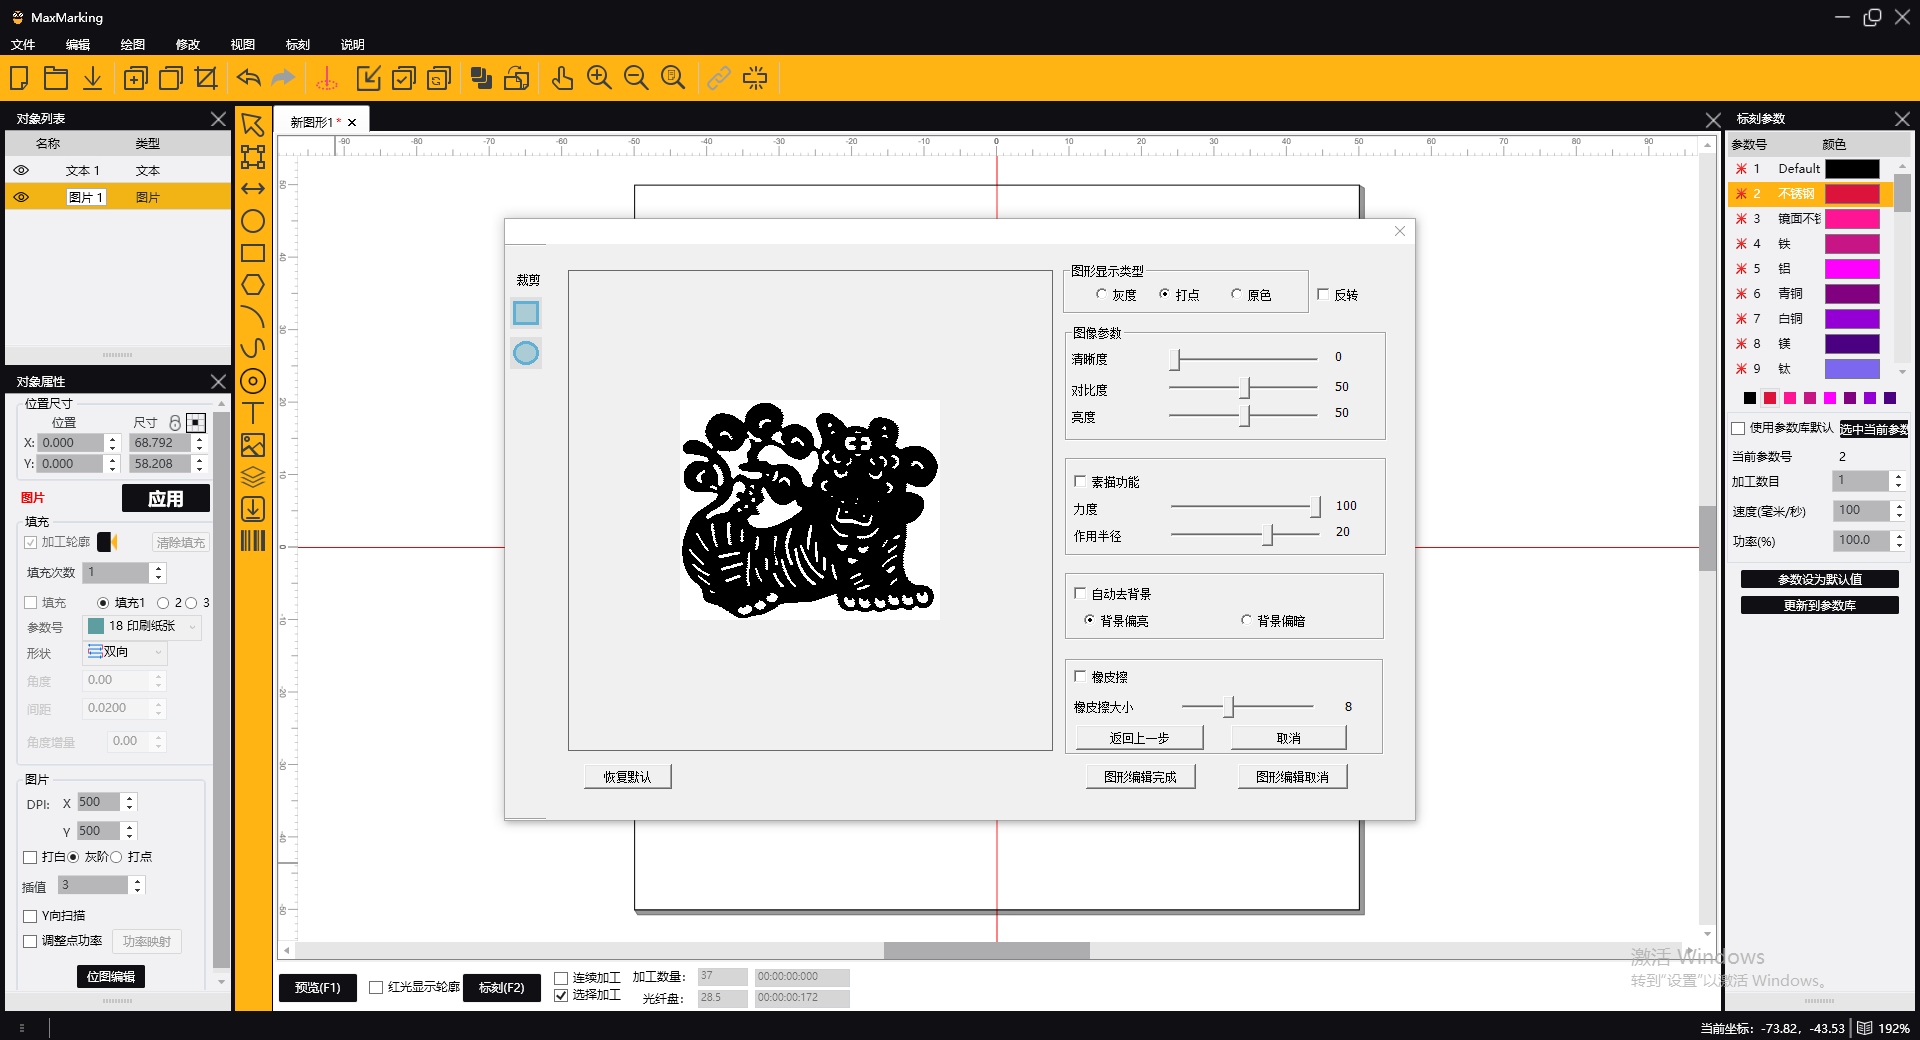Screen dimensions: 1920x1040
Task: Select 背景偏暗 radio option
Action: click(x=1246, y=621)
